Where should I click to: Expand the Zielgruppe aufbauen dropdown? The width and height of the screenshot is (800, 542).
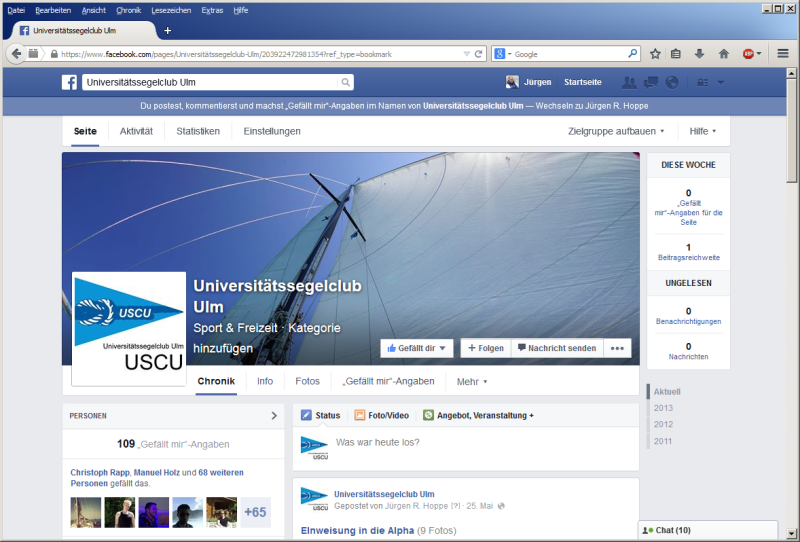click(x=616, y=131)
